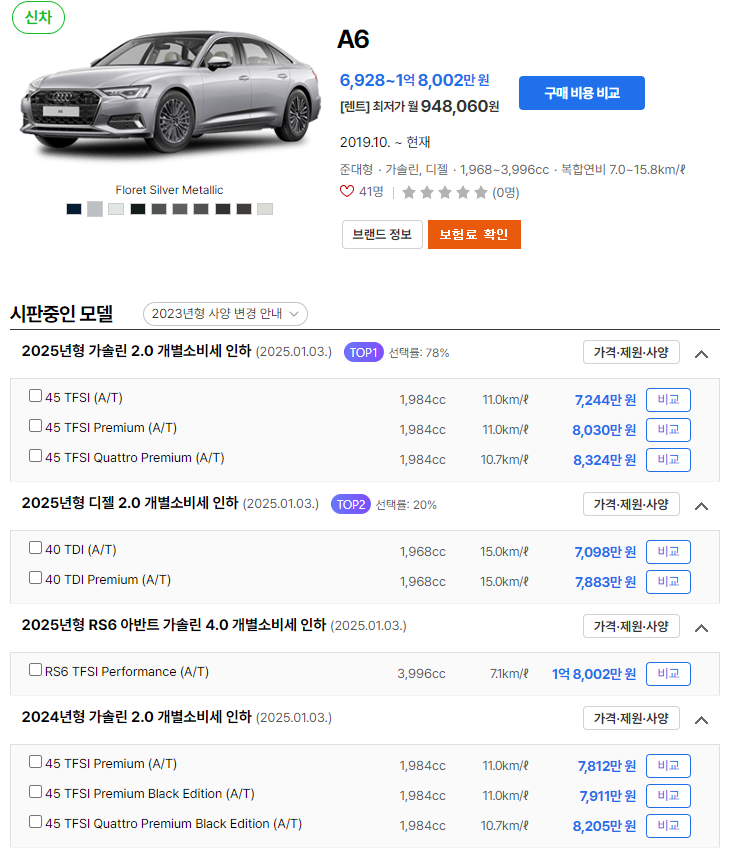The width and height of the screenshot is (735, 850).
Task: Click 비교 for the 8,030만원 trim
Action: pos(668,429)
